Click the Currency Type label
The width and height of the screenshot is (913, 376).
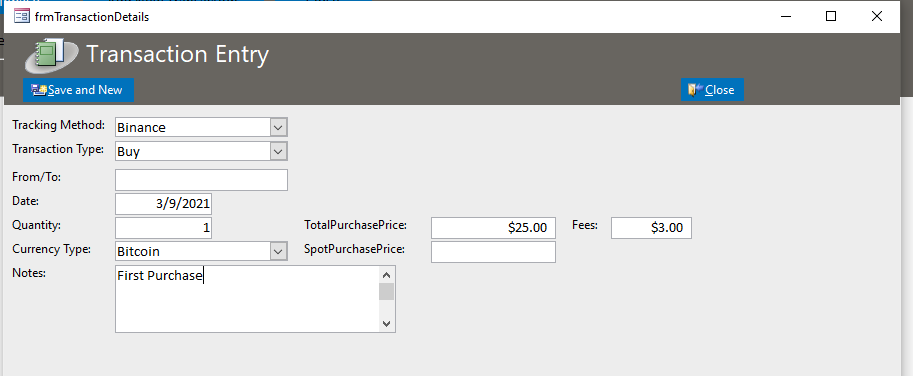52,249
